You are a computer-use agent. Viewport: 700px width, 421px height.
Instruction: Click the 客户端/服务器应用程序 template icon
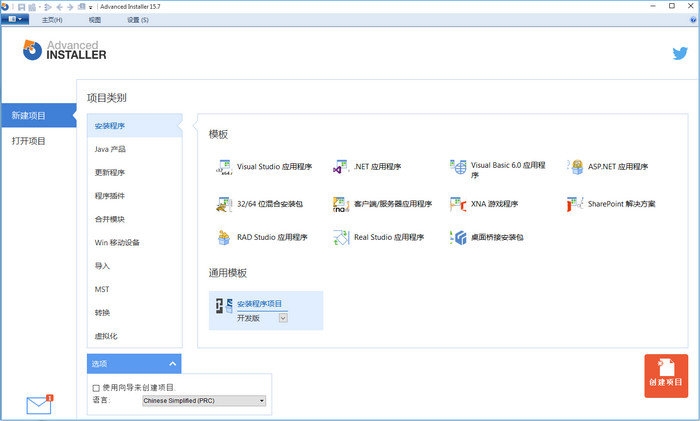[341, 204]
